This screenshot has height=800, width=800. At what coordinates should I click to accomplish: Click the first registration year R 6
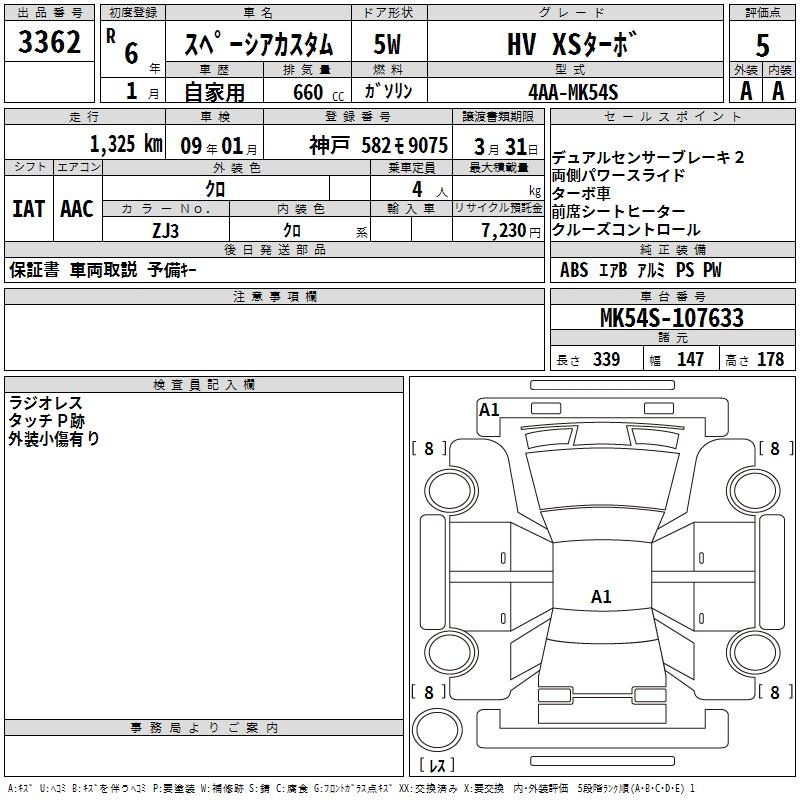pyautogui.click(x=122, y=46)
